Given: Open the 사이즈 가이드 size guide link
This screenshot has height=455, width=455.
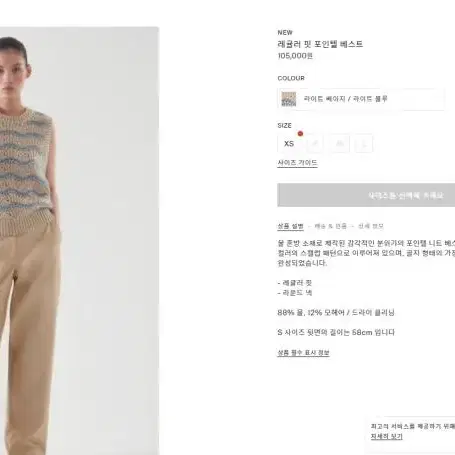Looking at the screenshot, I should (297, 163).
